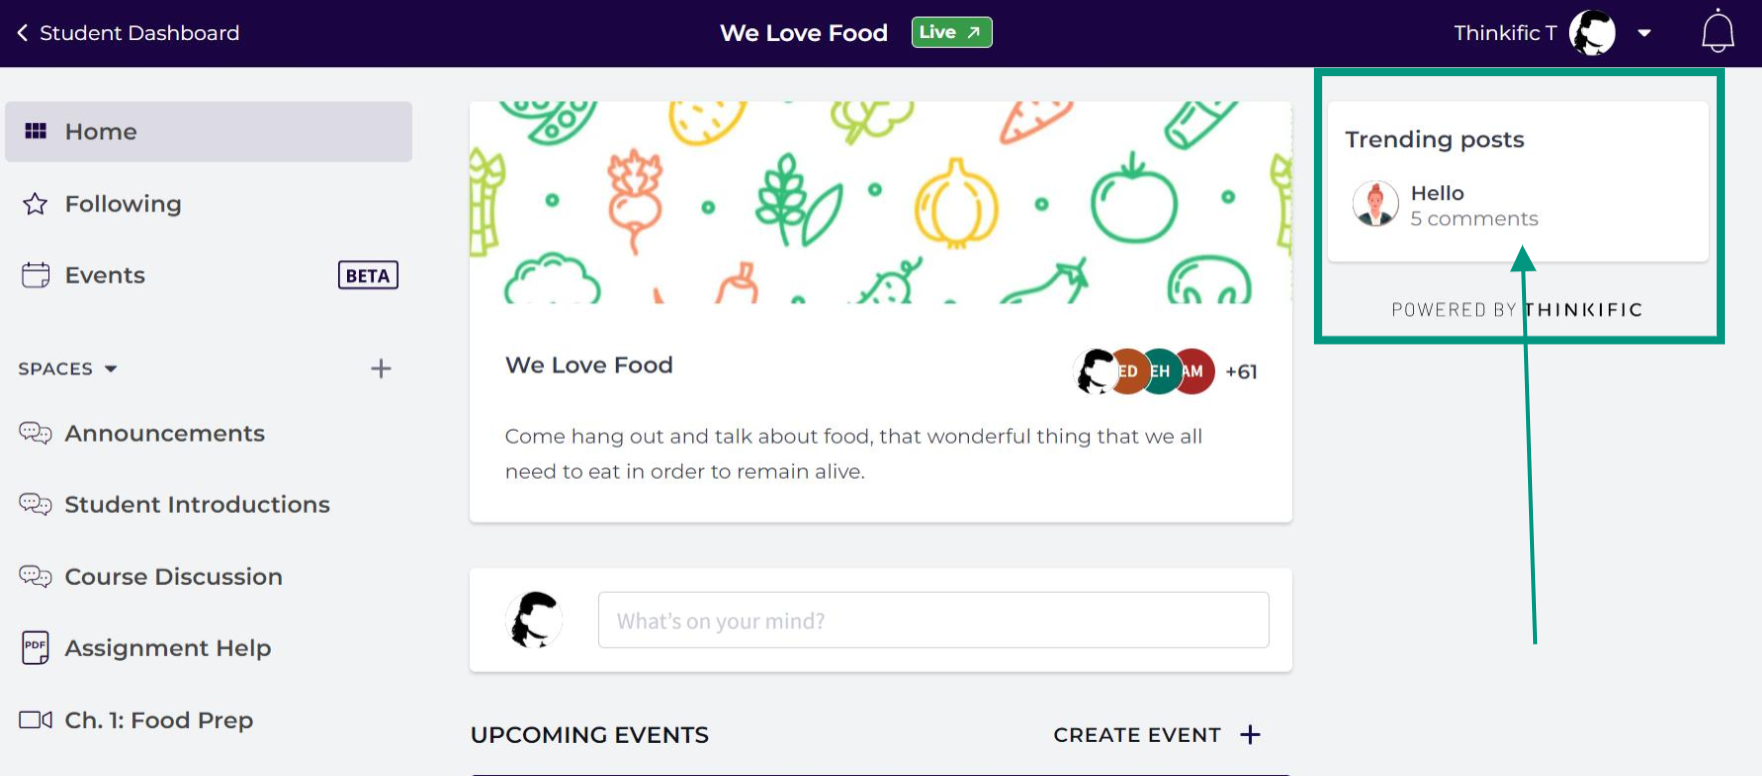Open the notifications bell
Screen dimensions: 1762x776
coord(1718,32)
